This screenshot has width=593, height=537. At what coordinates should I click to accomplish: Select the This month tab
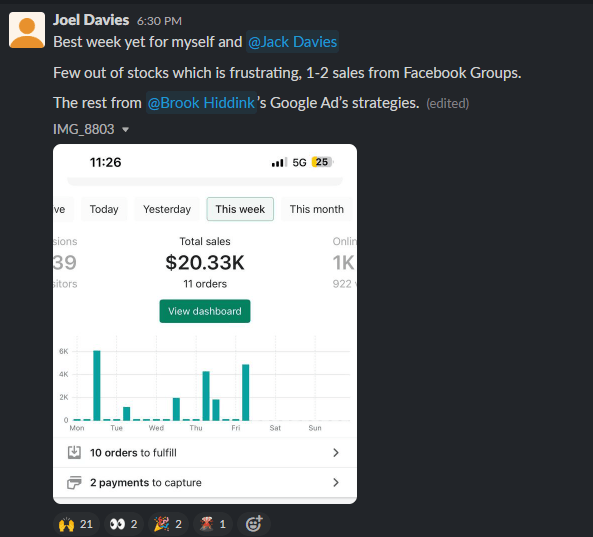coord(317,209)
